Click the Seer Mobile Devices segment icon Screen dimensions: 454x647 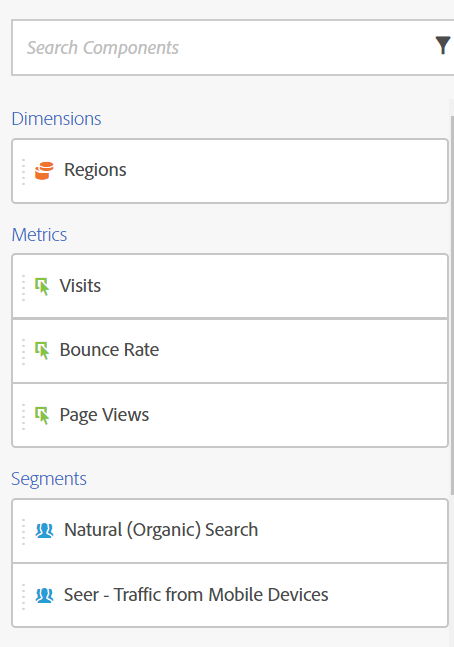click(x=44, y=595)
